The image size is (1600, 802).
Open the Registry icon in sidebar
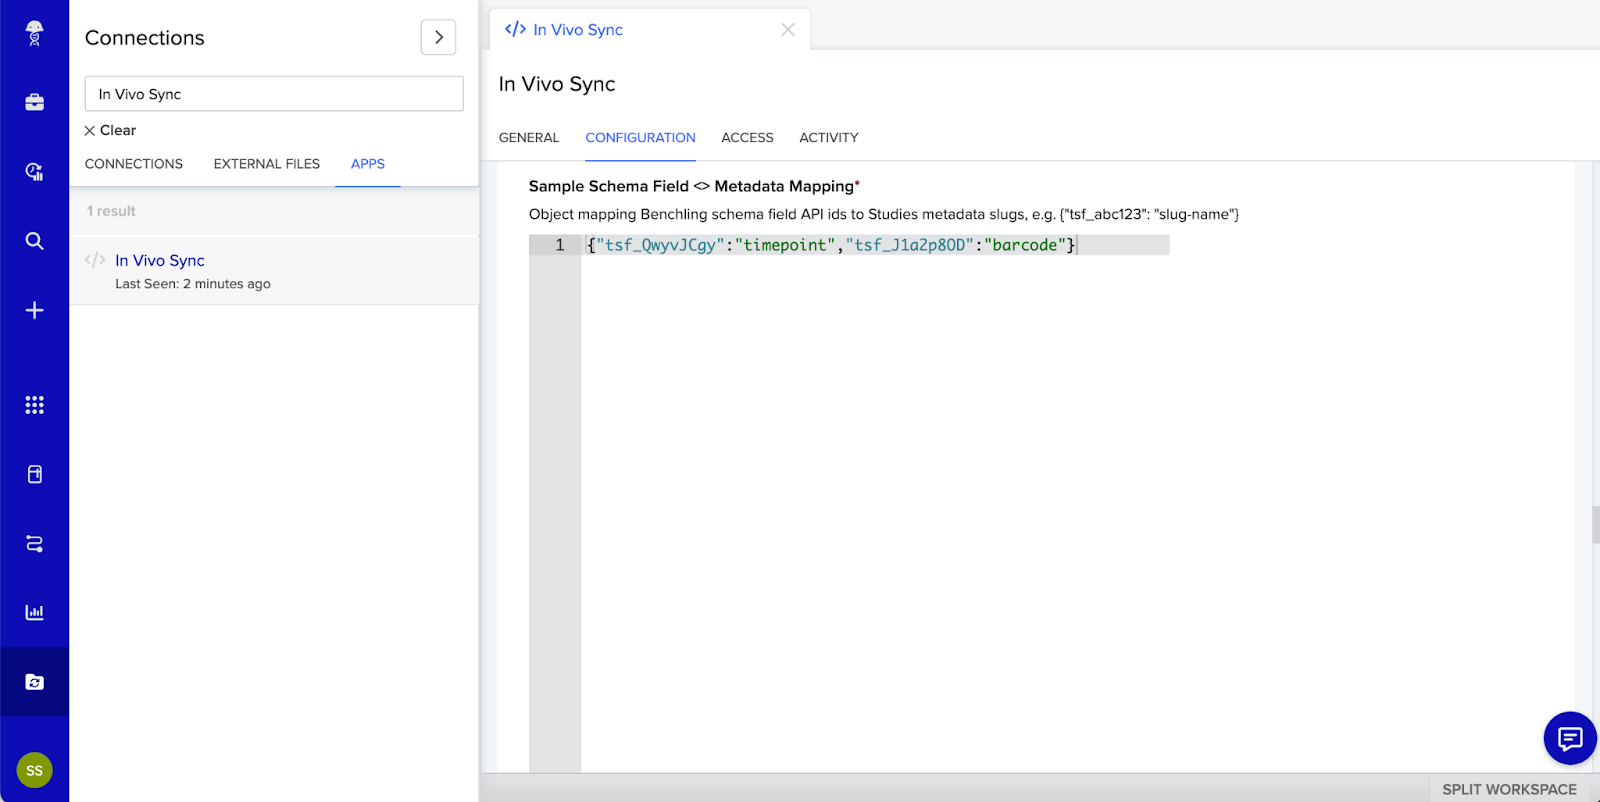[34, 474]
